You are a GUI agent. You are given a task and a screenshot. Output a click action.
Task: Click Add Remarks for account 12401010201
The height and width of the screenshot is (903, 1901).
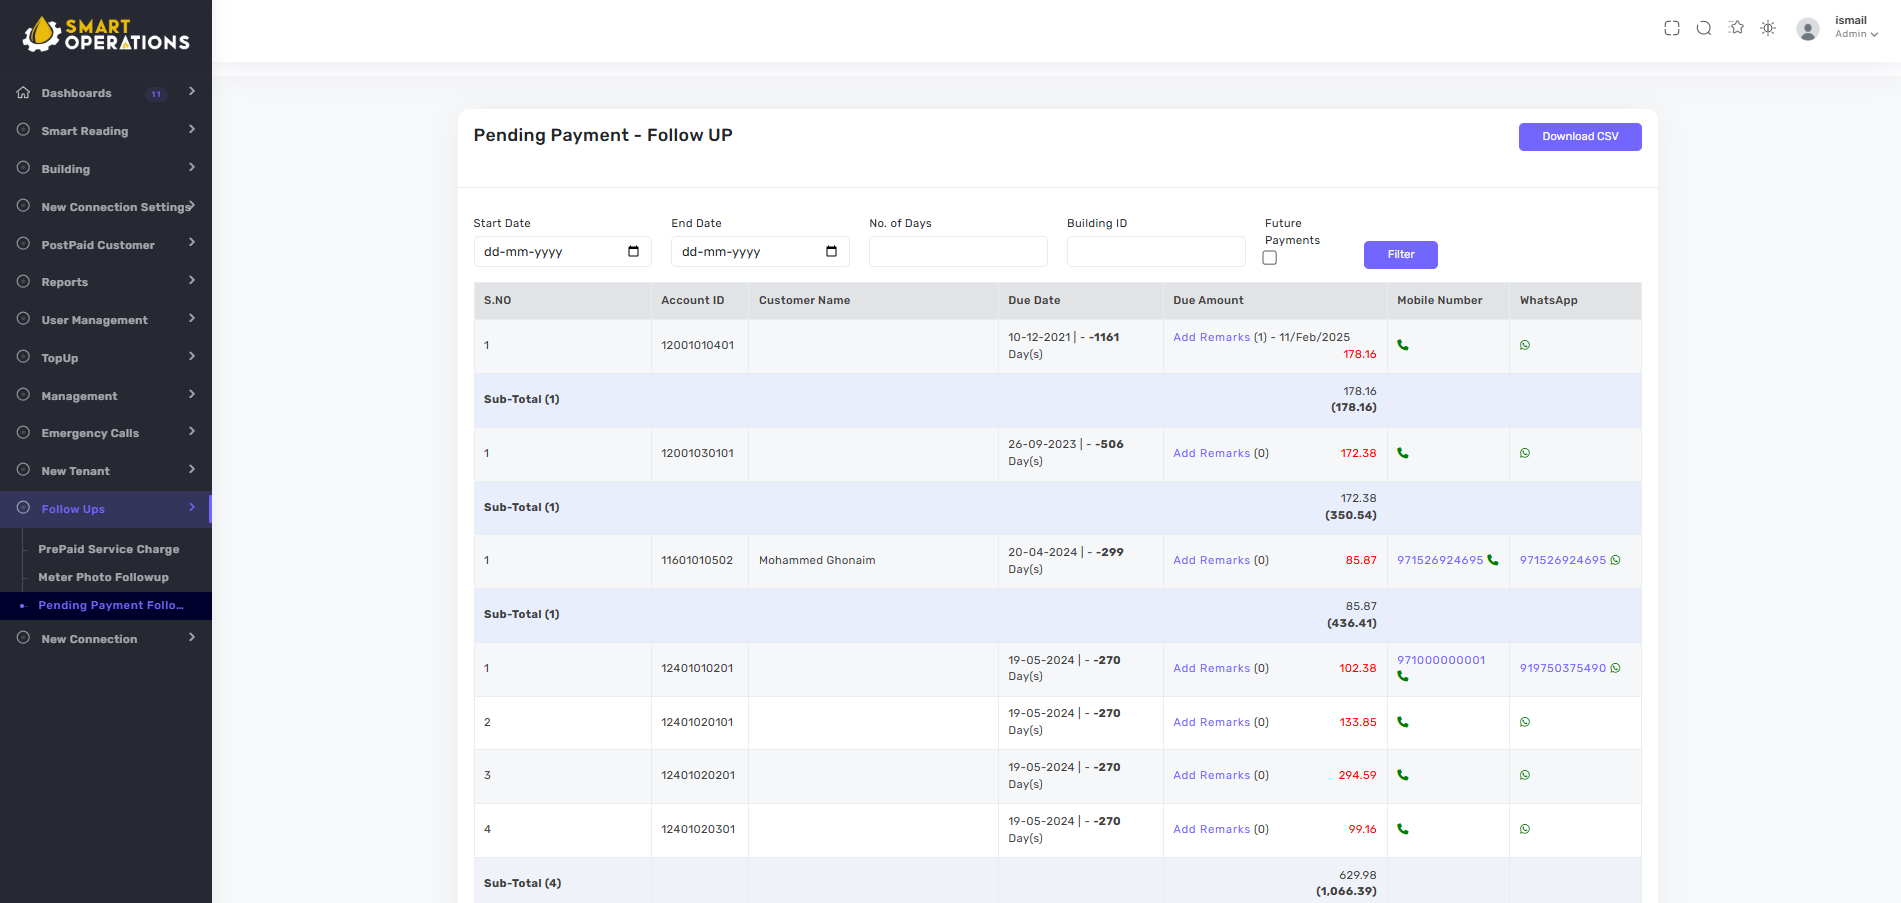pos(1211,668)
